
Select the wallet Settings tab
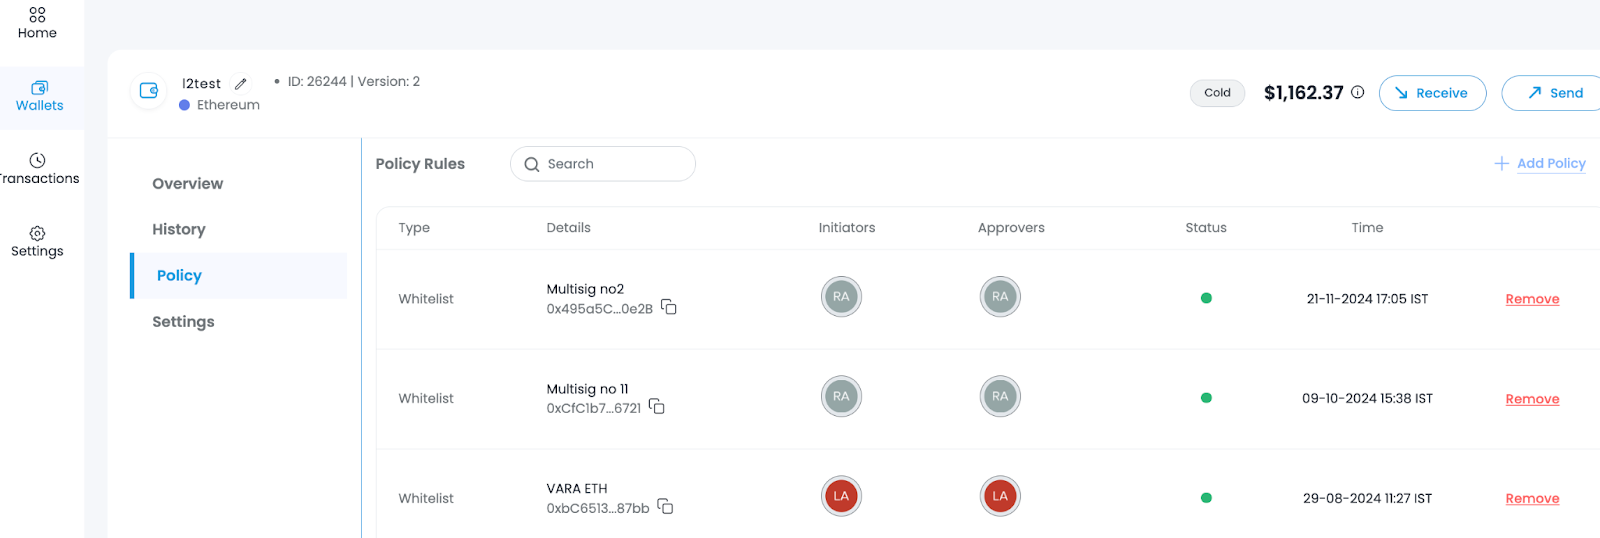tap(183, 322)
